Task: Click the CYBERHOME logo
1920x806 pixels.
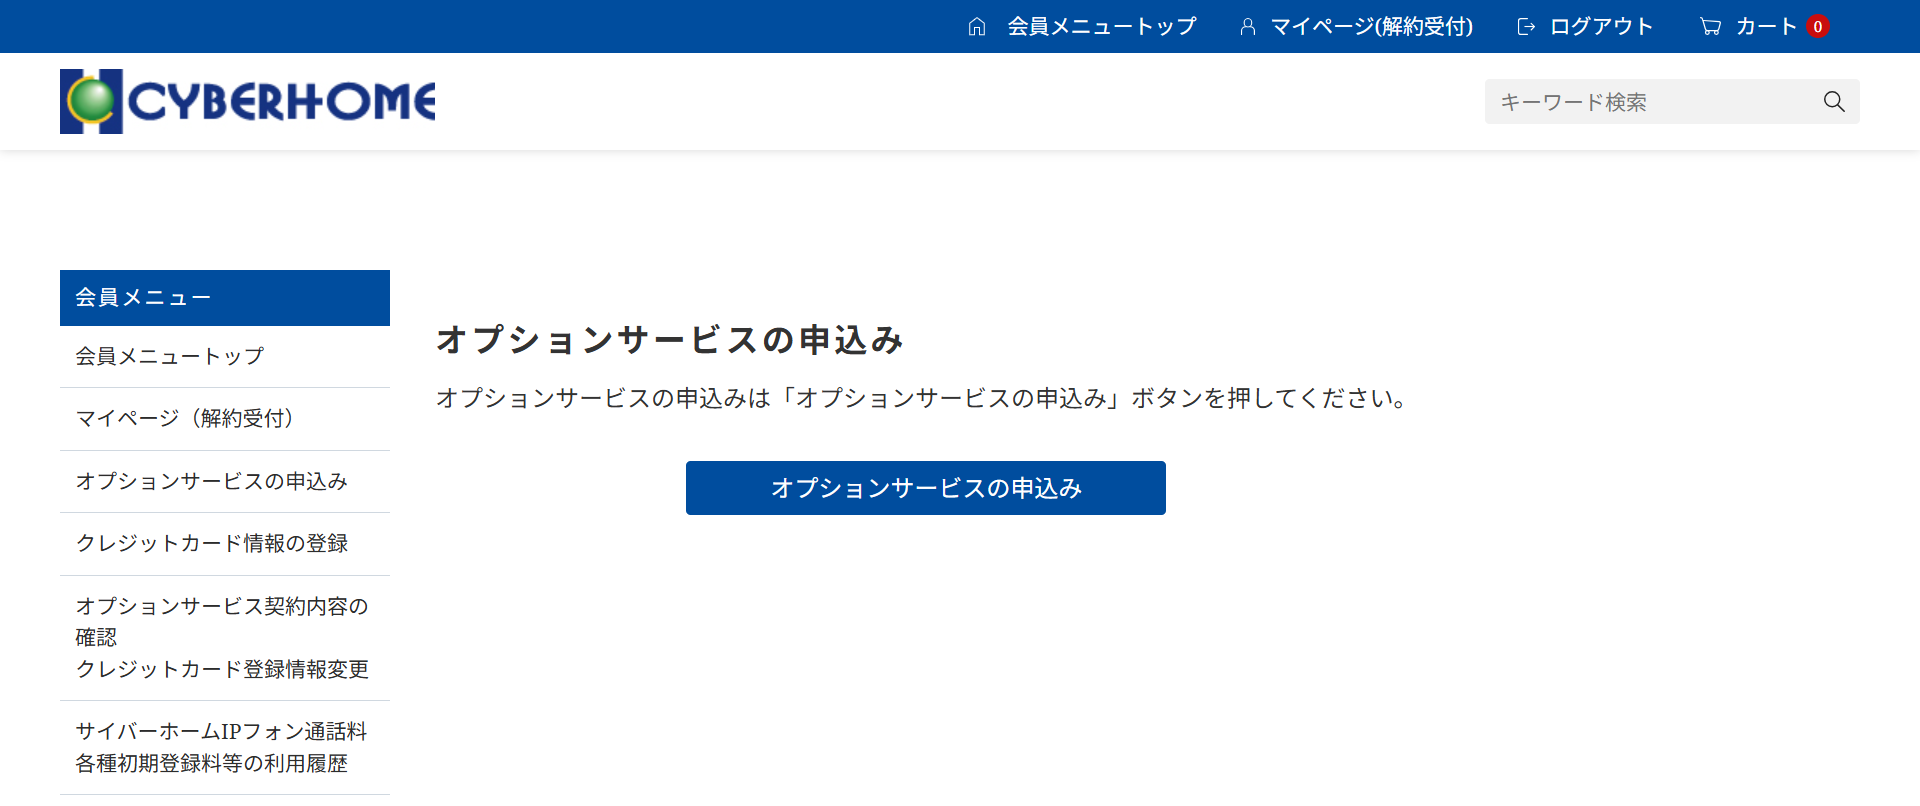Action: pos(248,101)
